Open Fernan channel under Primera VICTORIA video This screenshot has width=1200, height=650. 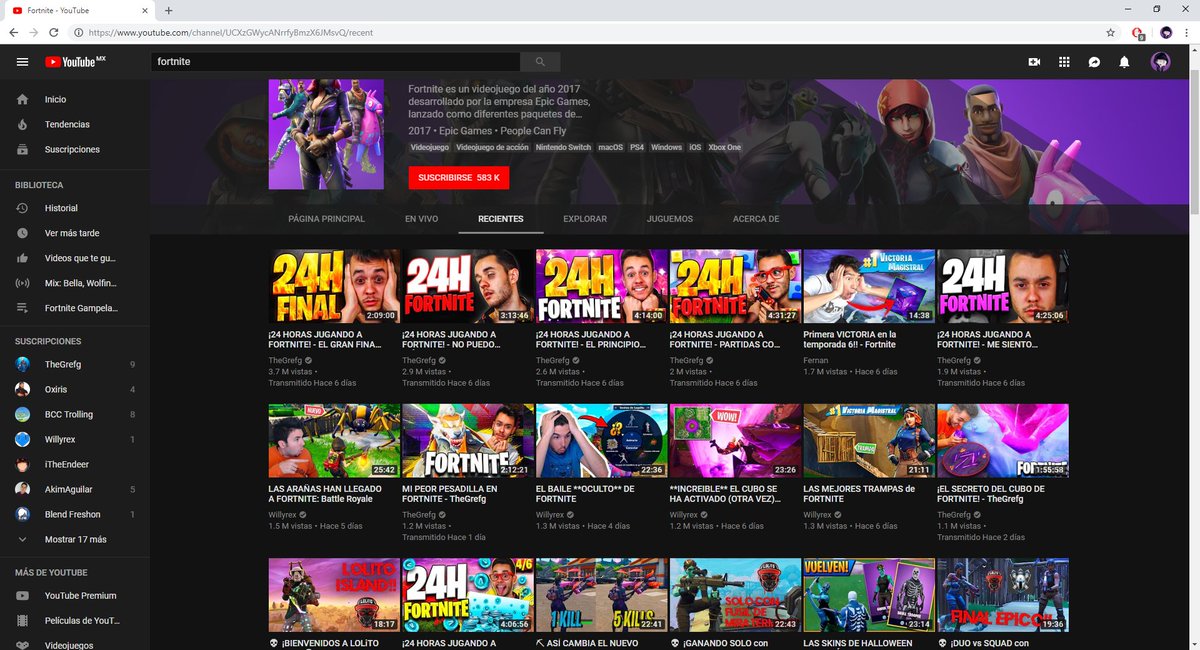(816, 360)
